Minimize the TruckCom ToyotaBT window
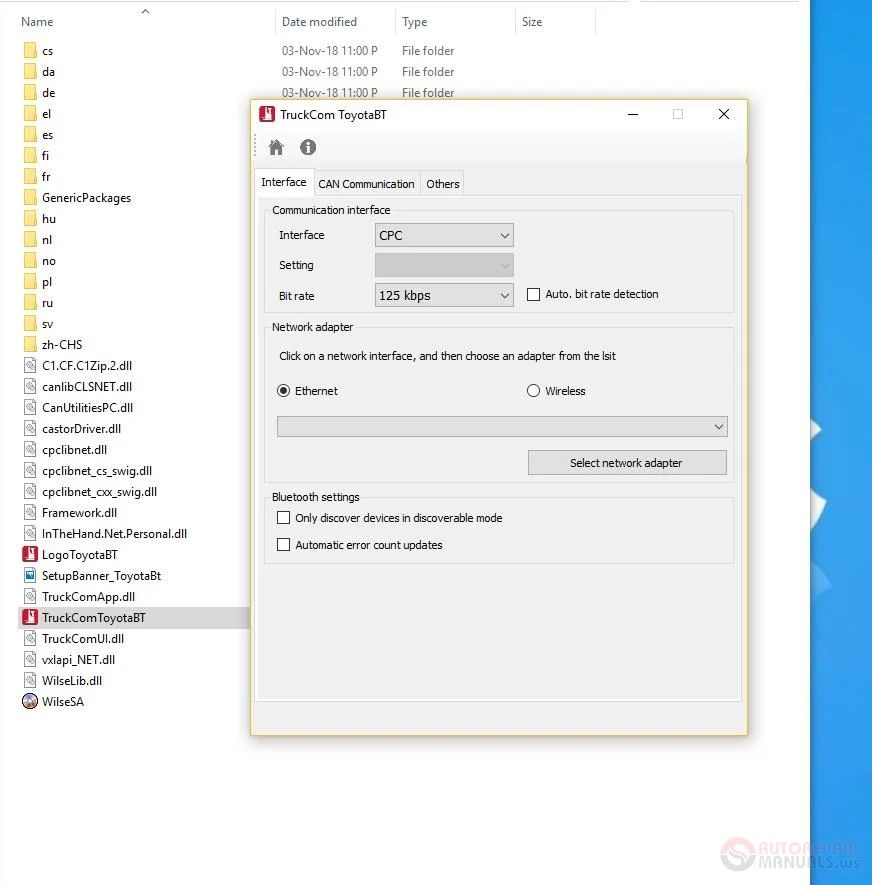 633,114
